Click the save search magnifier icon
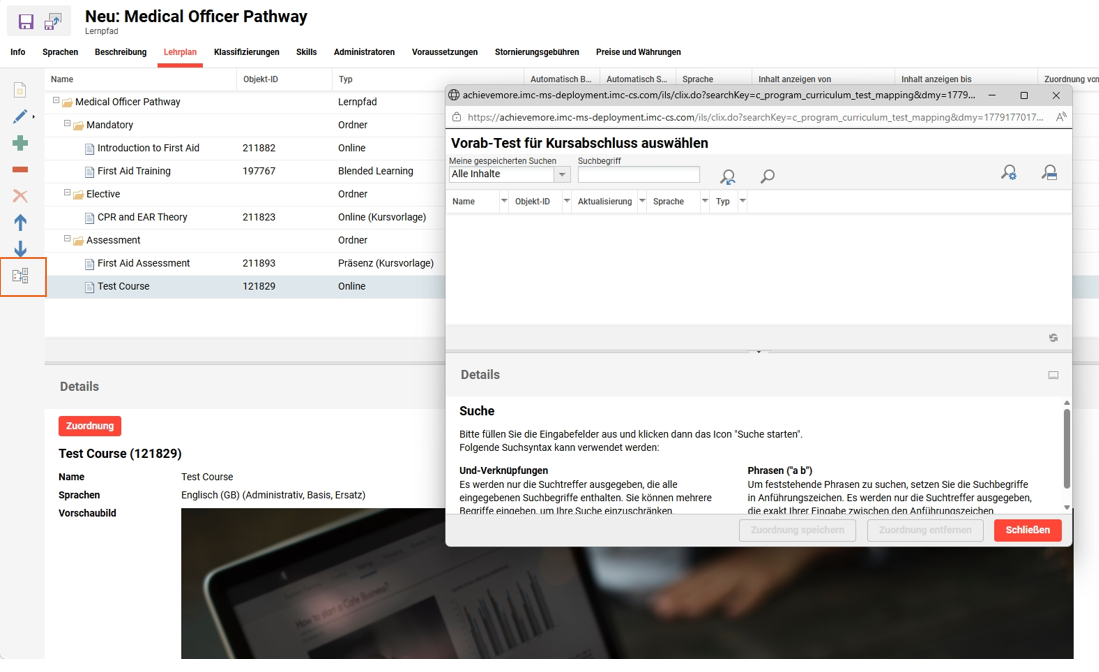 tap(1049, 172)
